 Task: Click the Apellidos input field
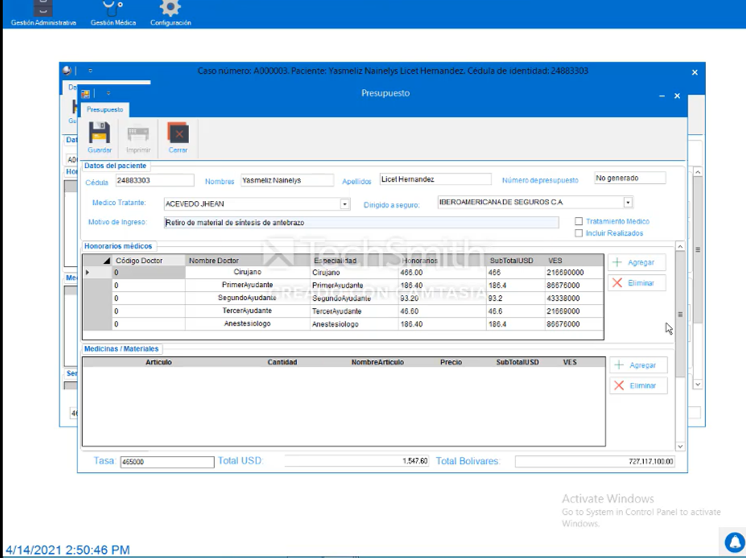point(435,179)
